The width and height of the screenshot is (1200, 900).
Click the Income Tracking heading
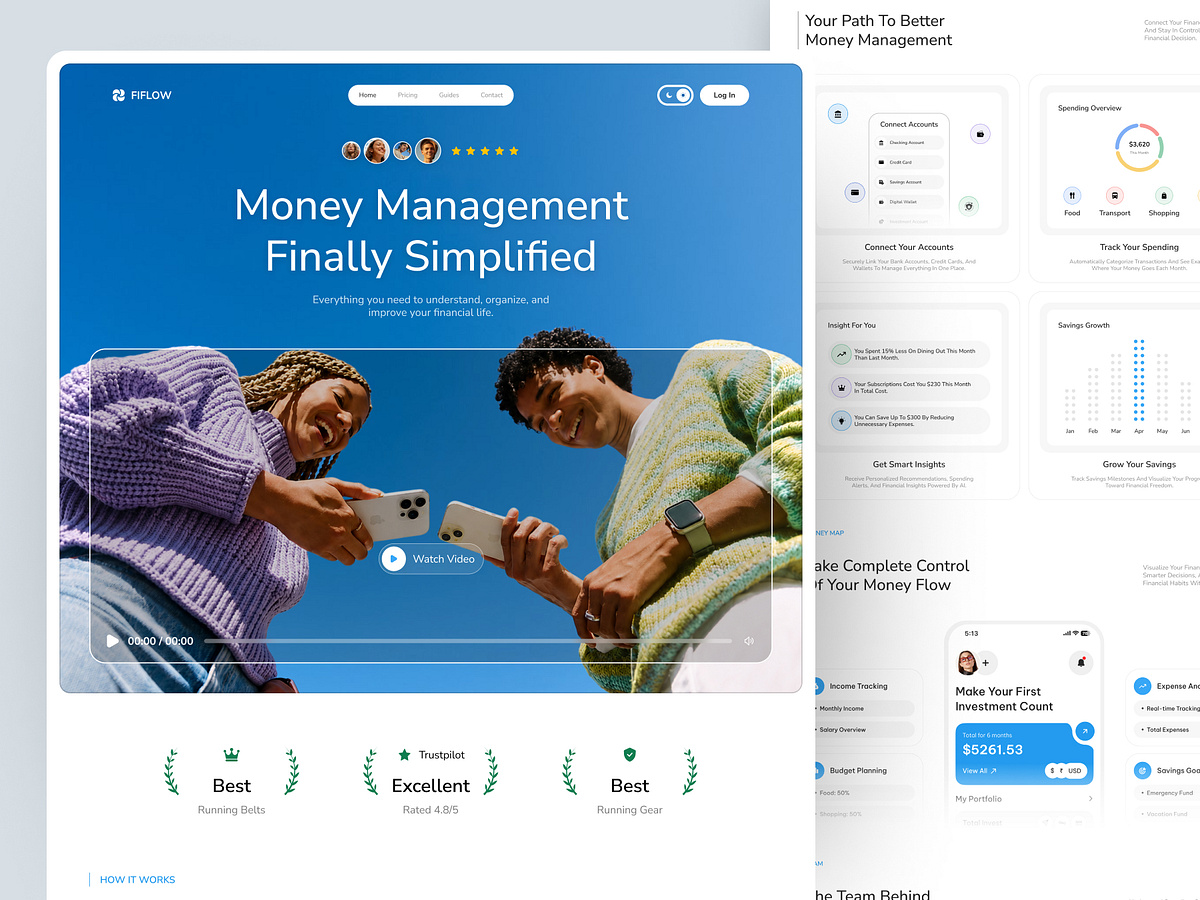point(858,686)
